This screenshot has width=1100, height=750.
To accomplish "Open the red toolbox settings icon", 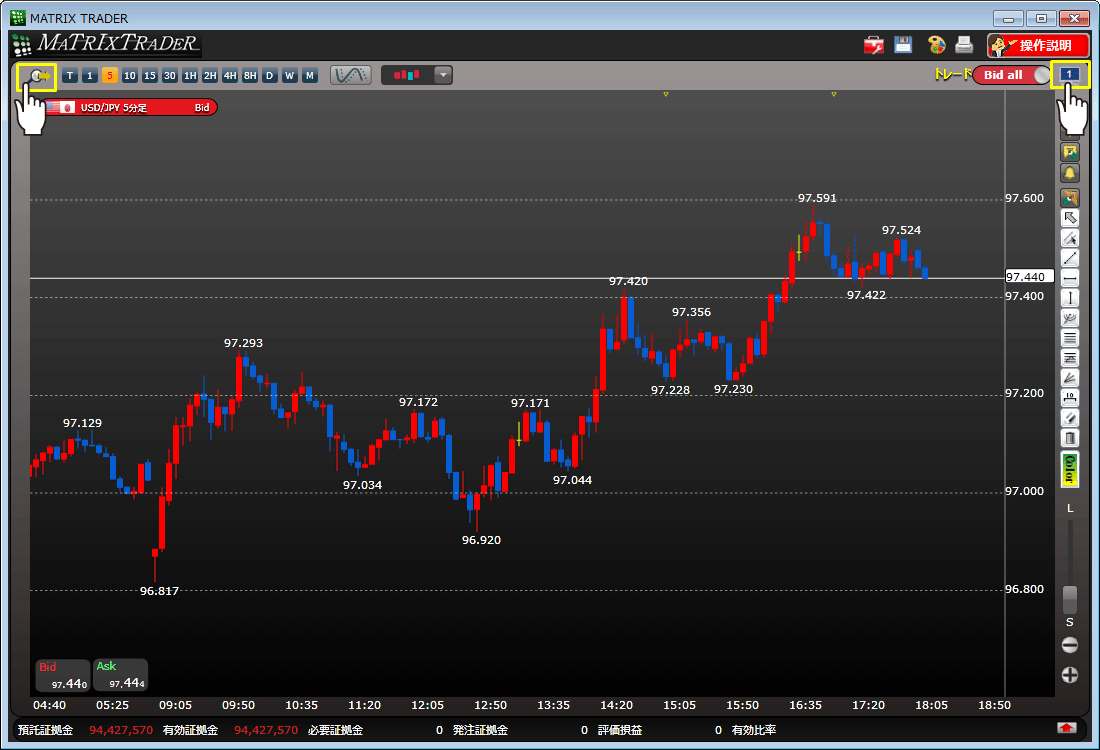I will click(873, 46).
